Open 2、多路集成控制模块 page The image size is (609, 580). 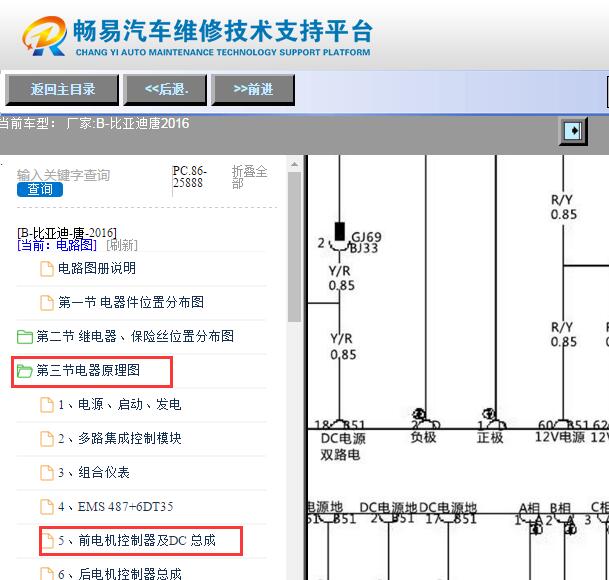120,439
